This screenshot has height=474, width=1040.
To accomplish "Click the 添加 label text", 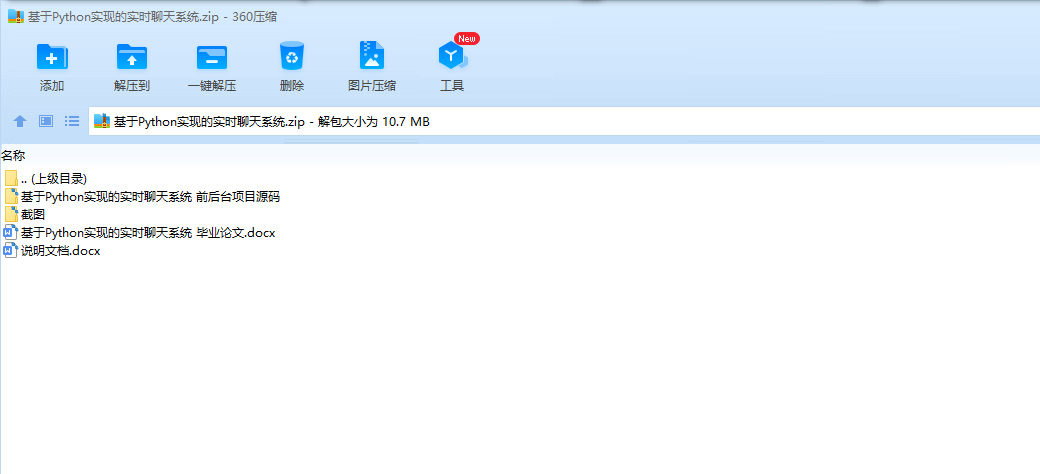I will point(52,86).
